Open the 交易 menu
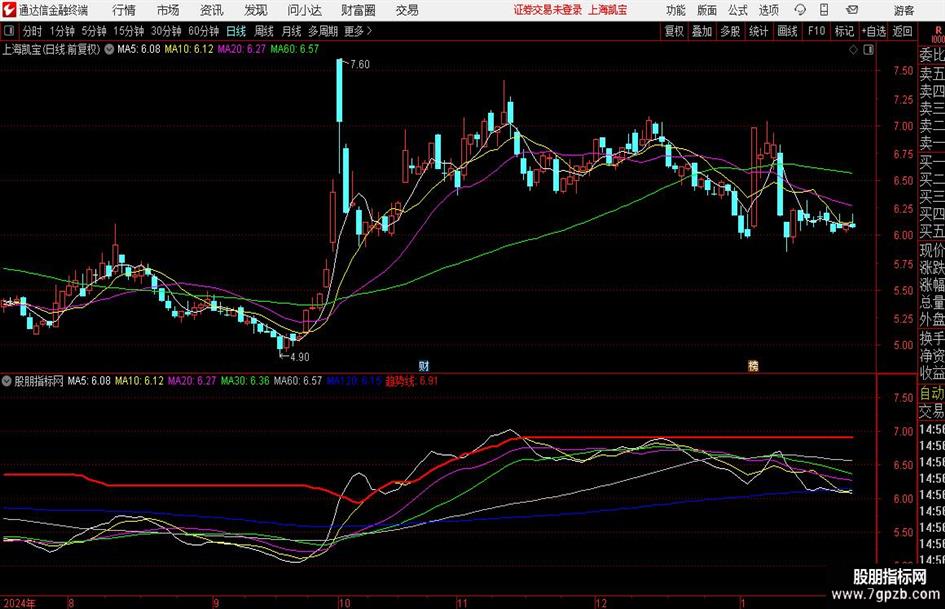Image resolution: width=945 pixels, height=609 pixels. (407, 10)
